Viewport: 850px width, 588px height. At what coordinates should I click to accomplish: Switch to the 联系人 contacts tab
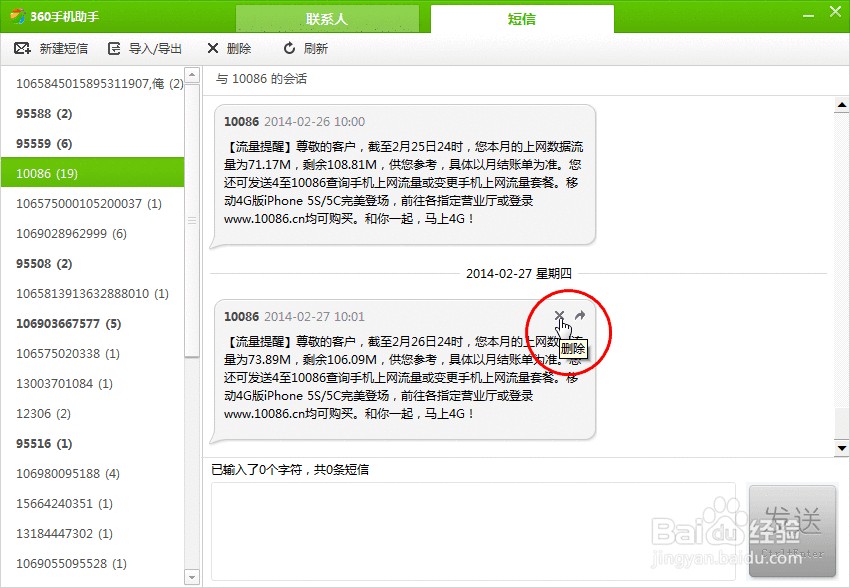(327, 18)
